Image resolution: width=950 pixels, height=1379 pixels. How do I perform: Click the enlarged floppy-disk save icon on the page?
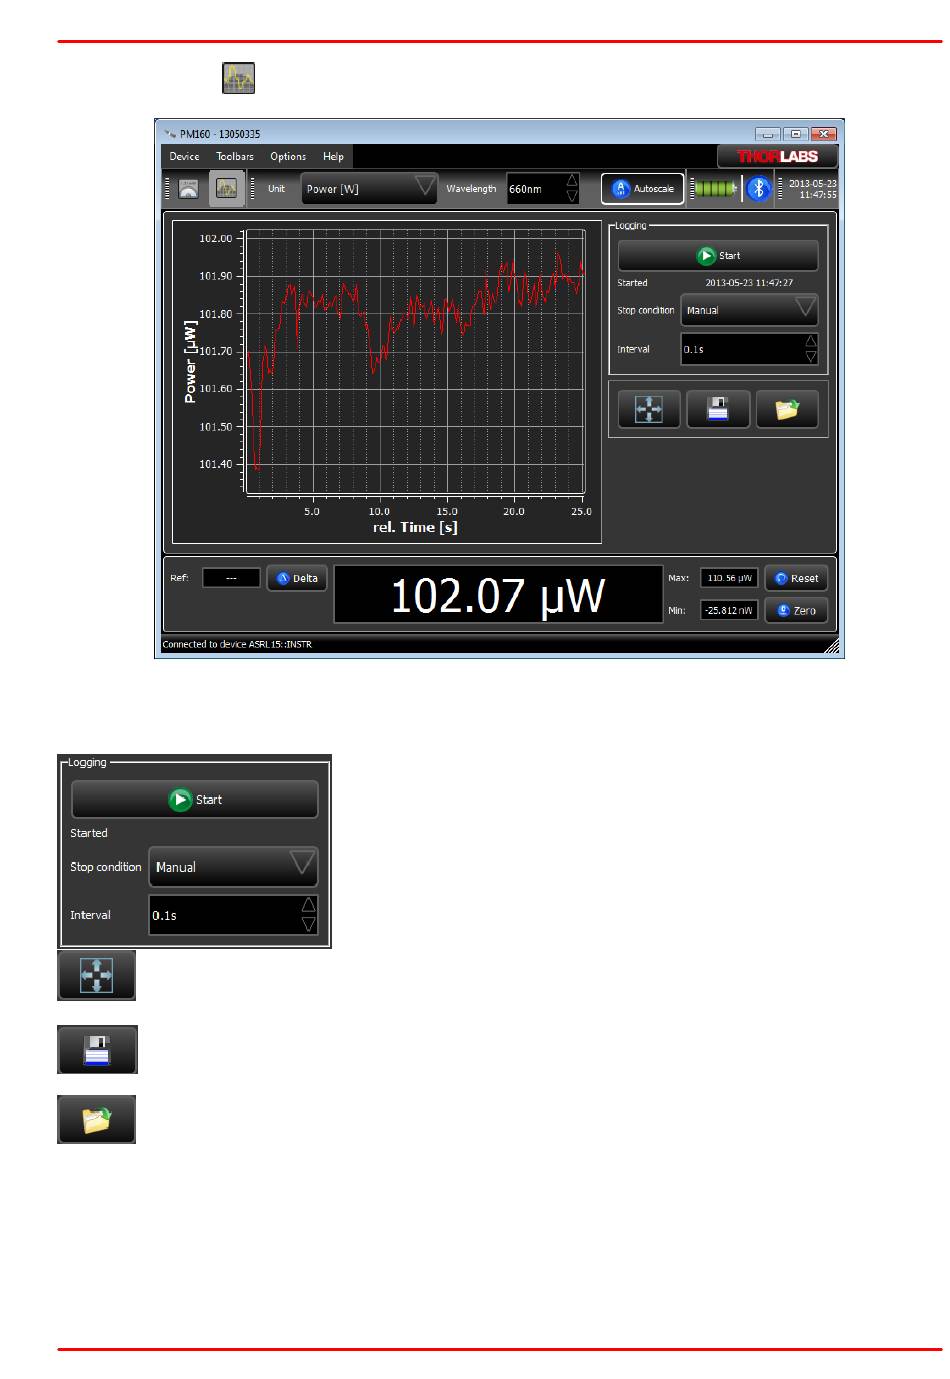97,1049
